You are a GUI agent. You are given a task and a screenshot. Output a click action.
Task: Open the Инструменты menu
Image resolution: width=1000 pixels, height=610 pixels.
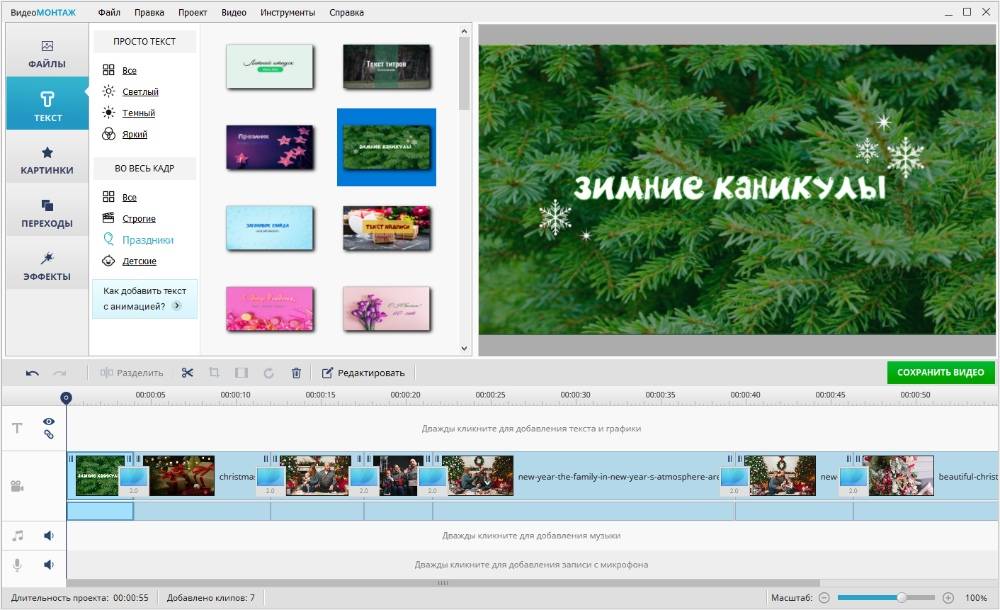coord(287,13)
